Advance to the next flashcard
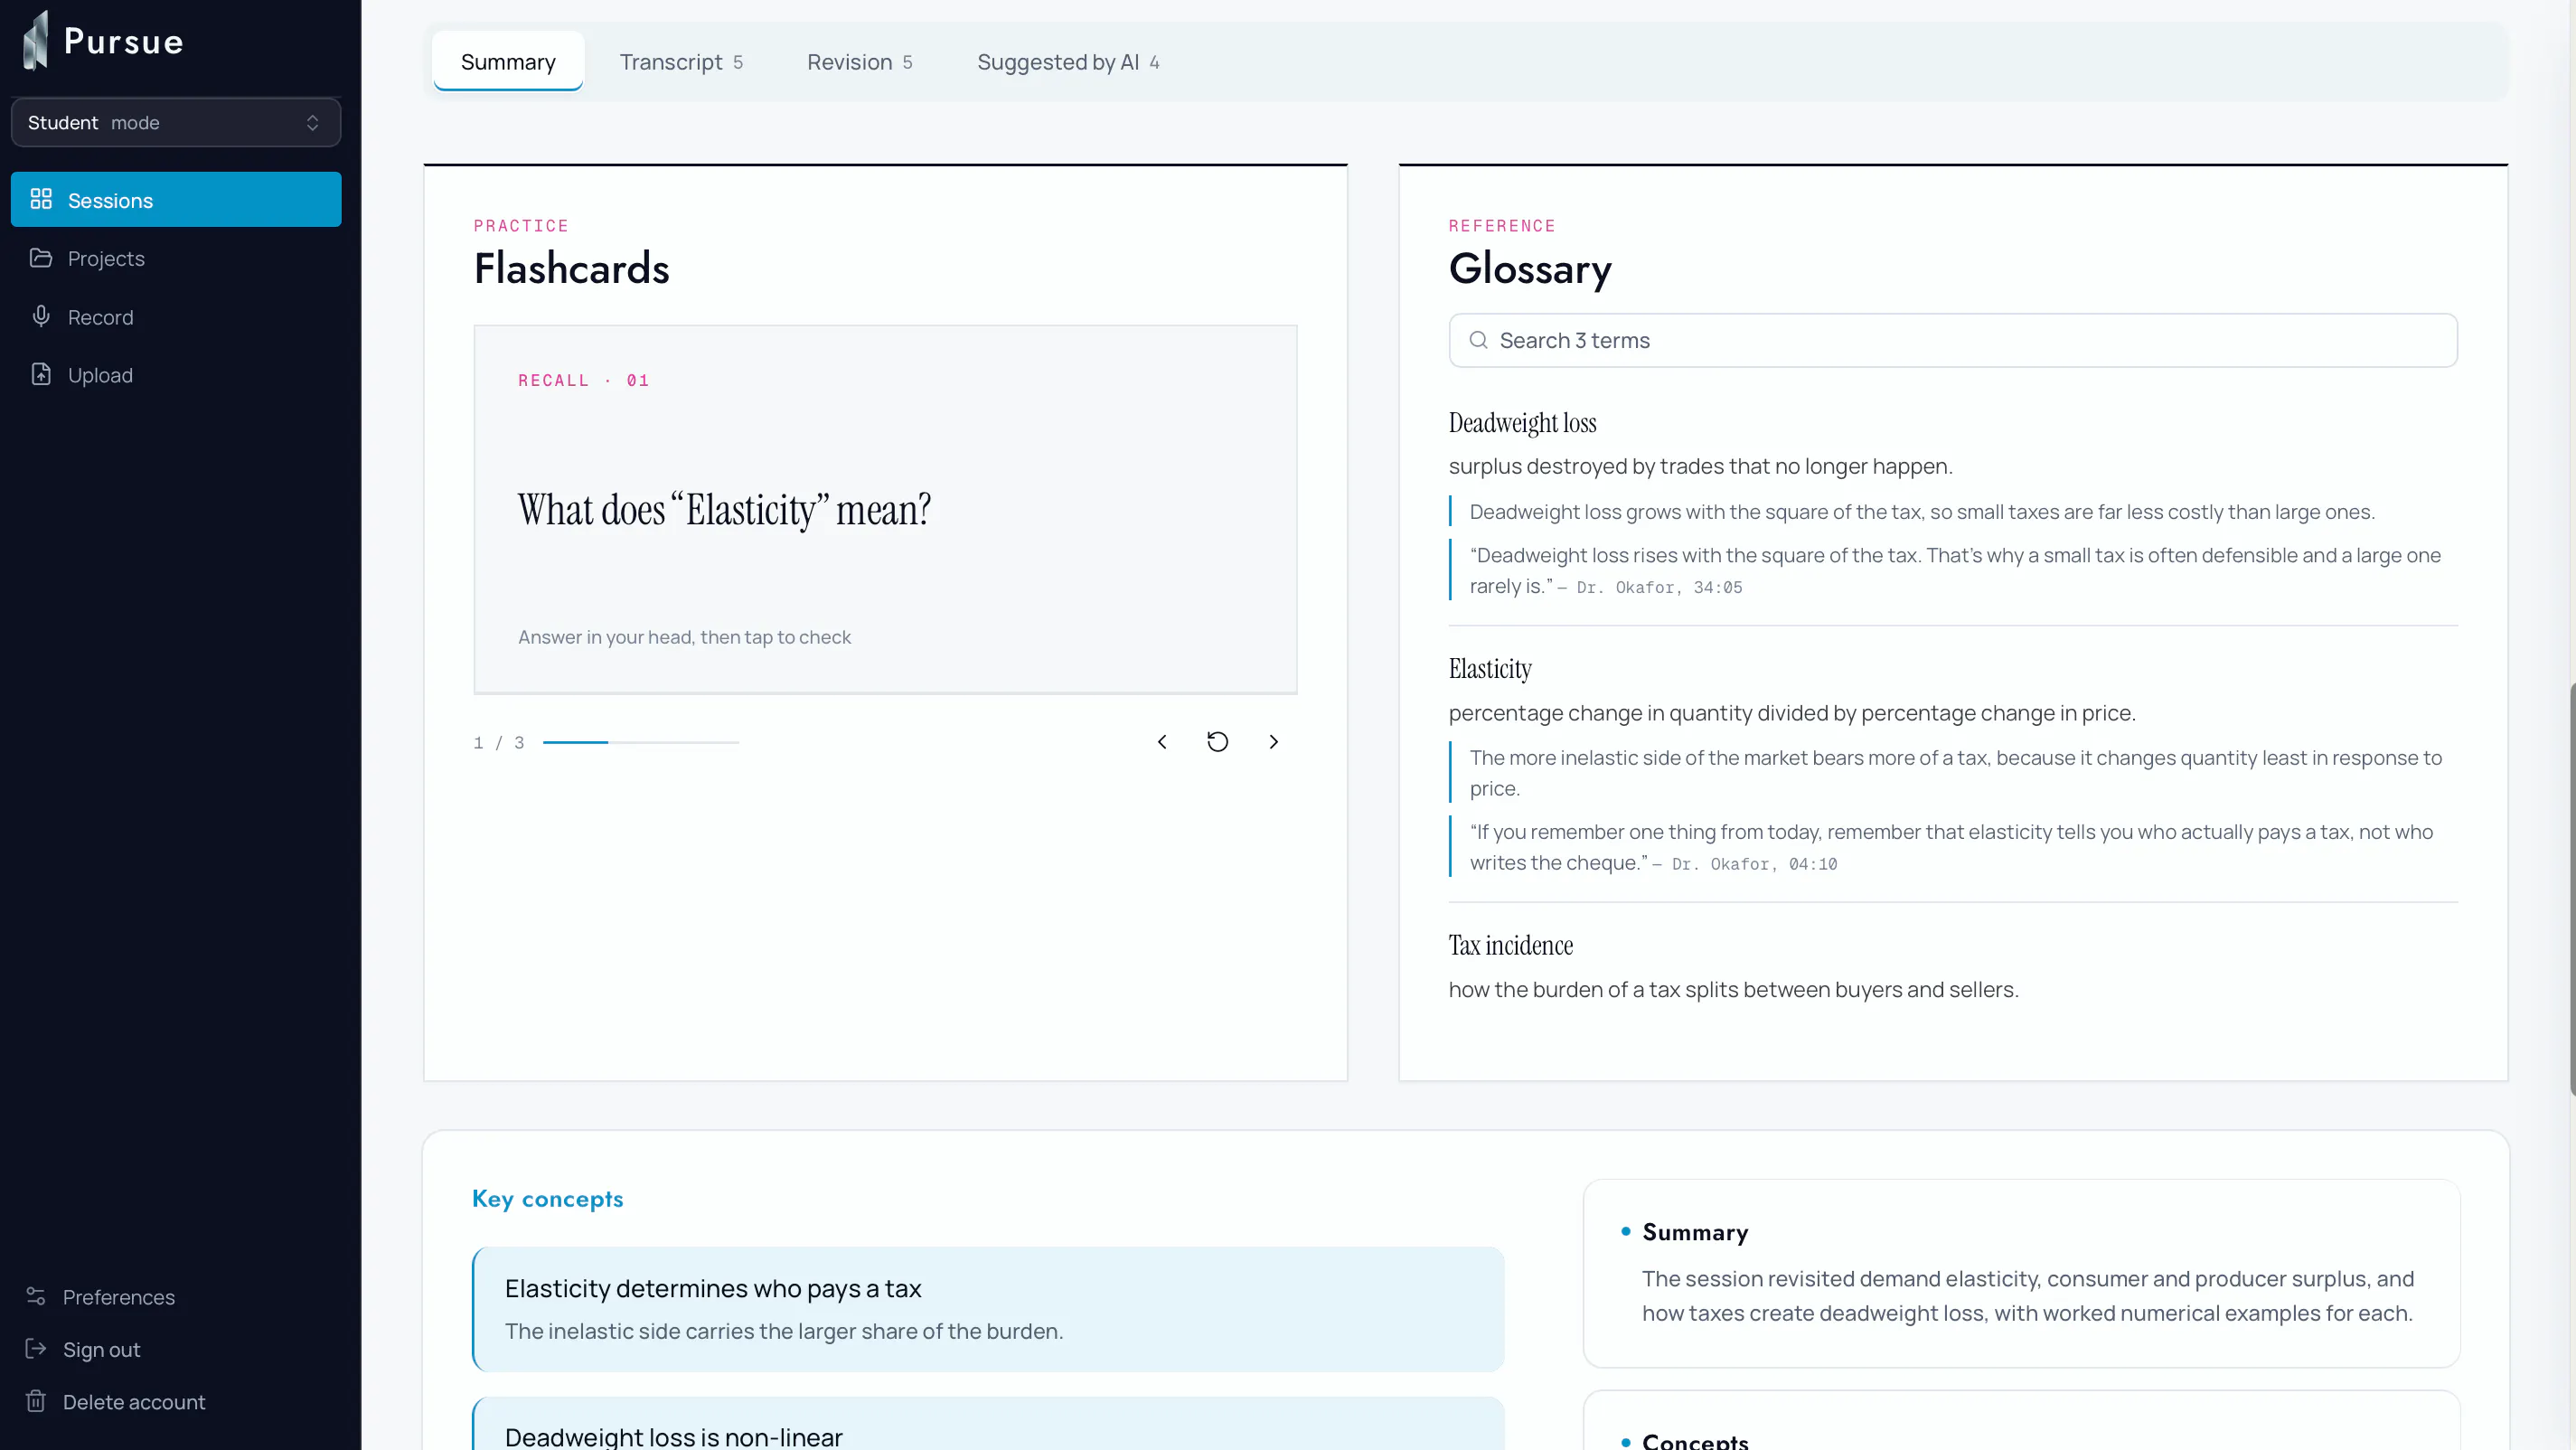Image resolution: width=2576 pixels, height=1450 pixels. click(x=1273, y=742)
